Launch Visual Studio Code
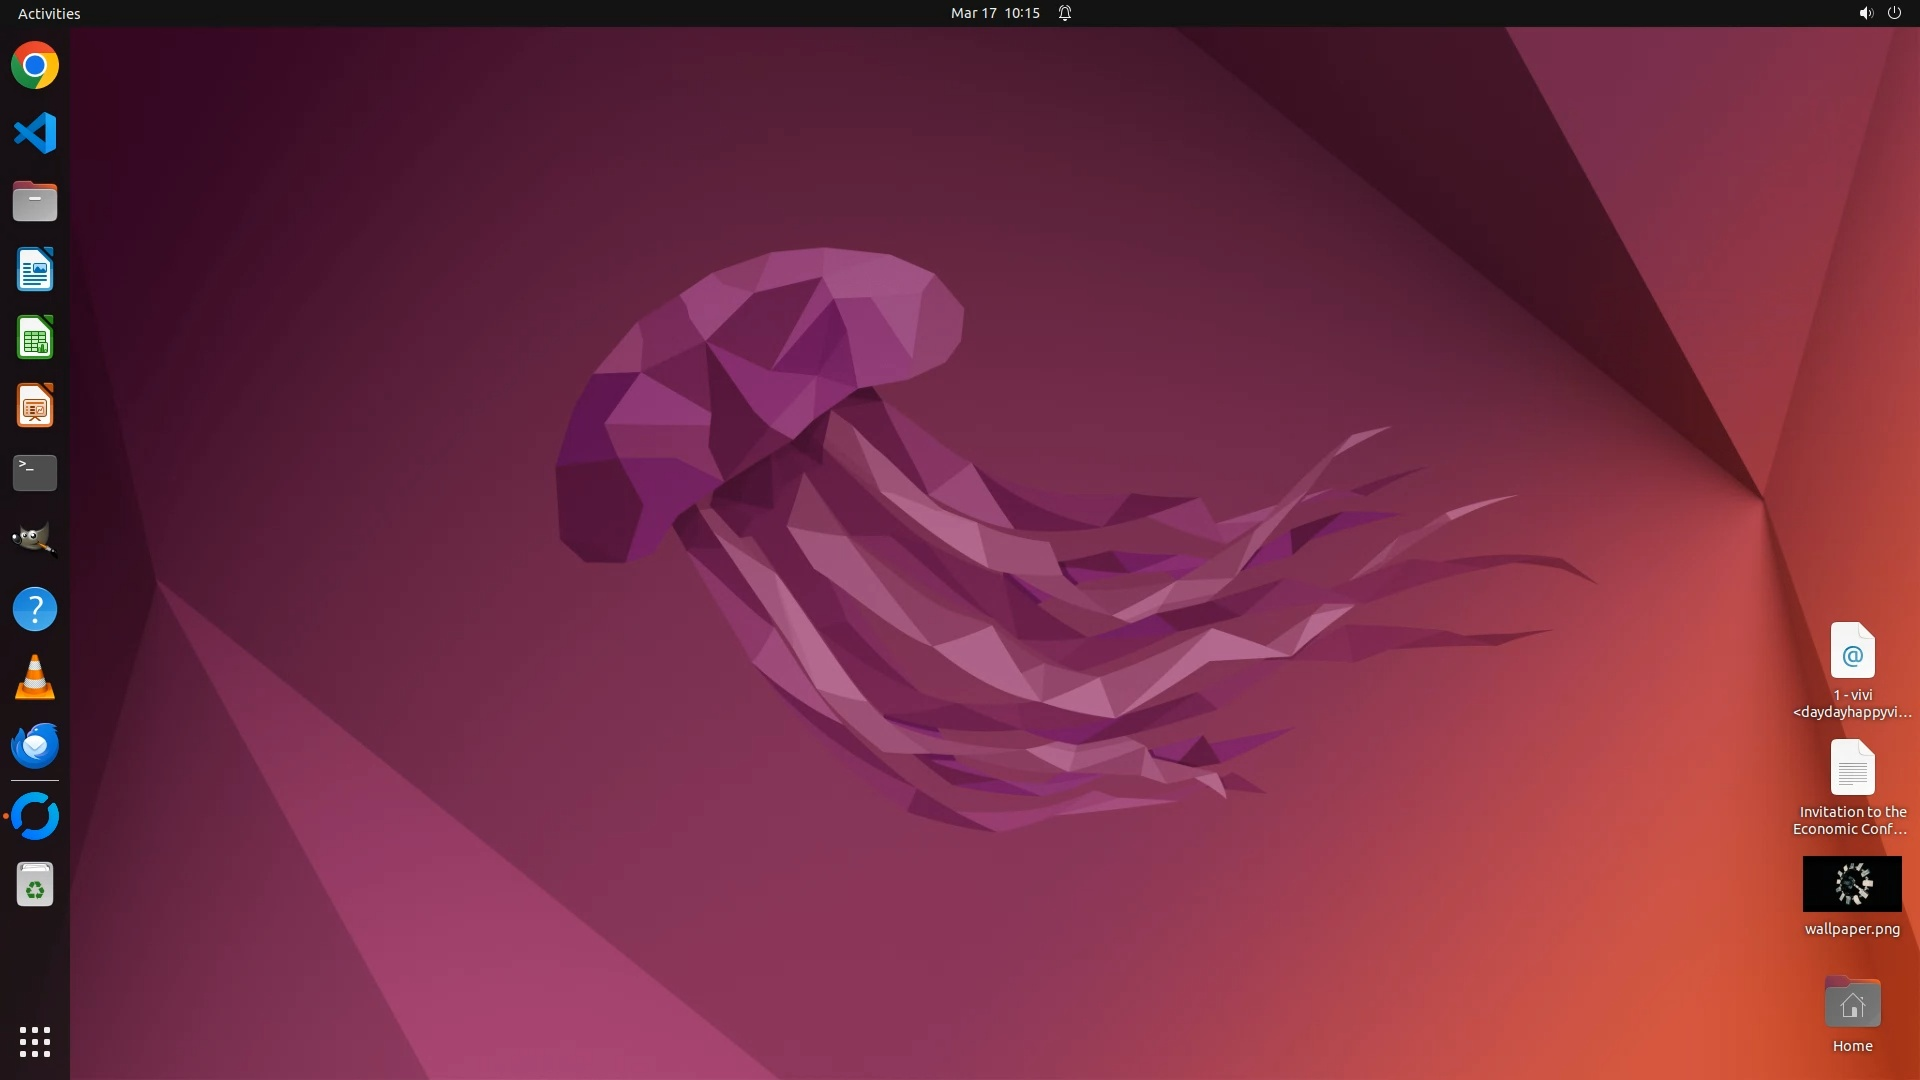Viewport: 1920px width, 1080px height. click(35, 133)
